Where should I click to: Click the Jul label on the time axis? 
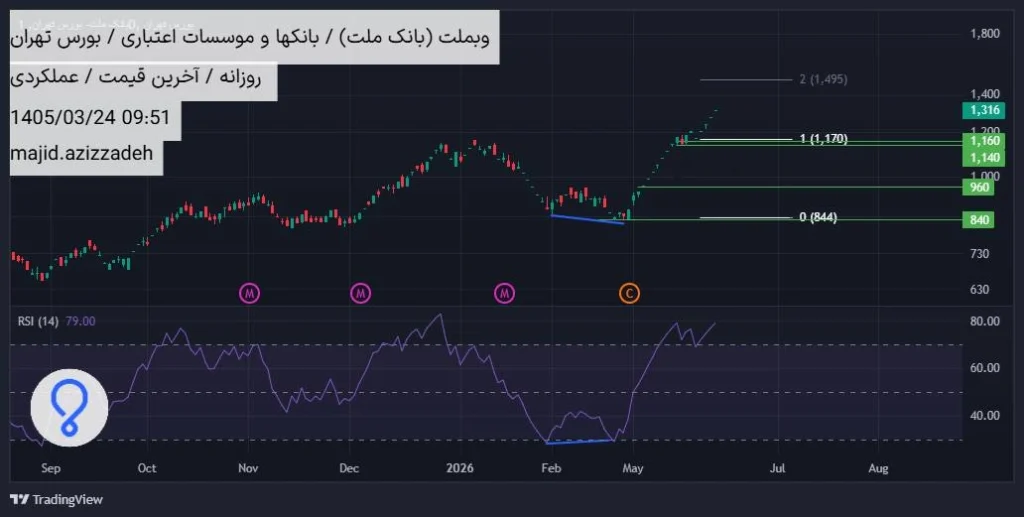pyautogui.click(x=777, y=468)
